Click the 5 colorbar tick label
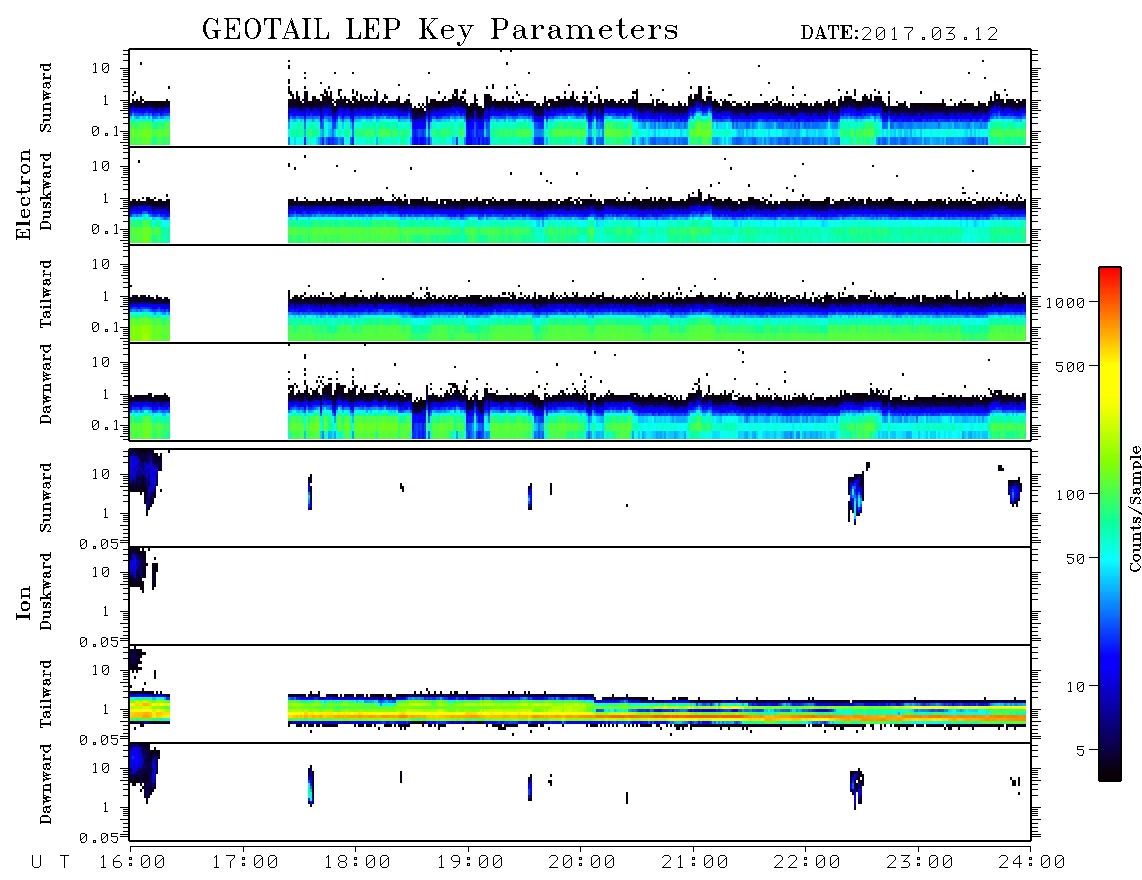 (1081, 751)
